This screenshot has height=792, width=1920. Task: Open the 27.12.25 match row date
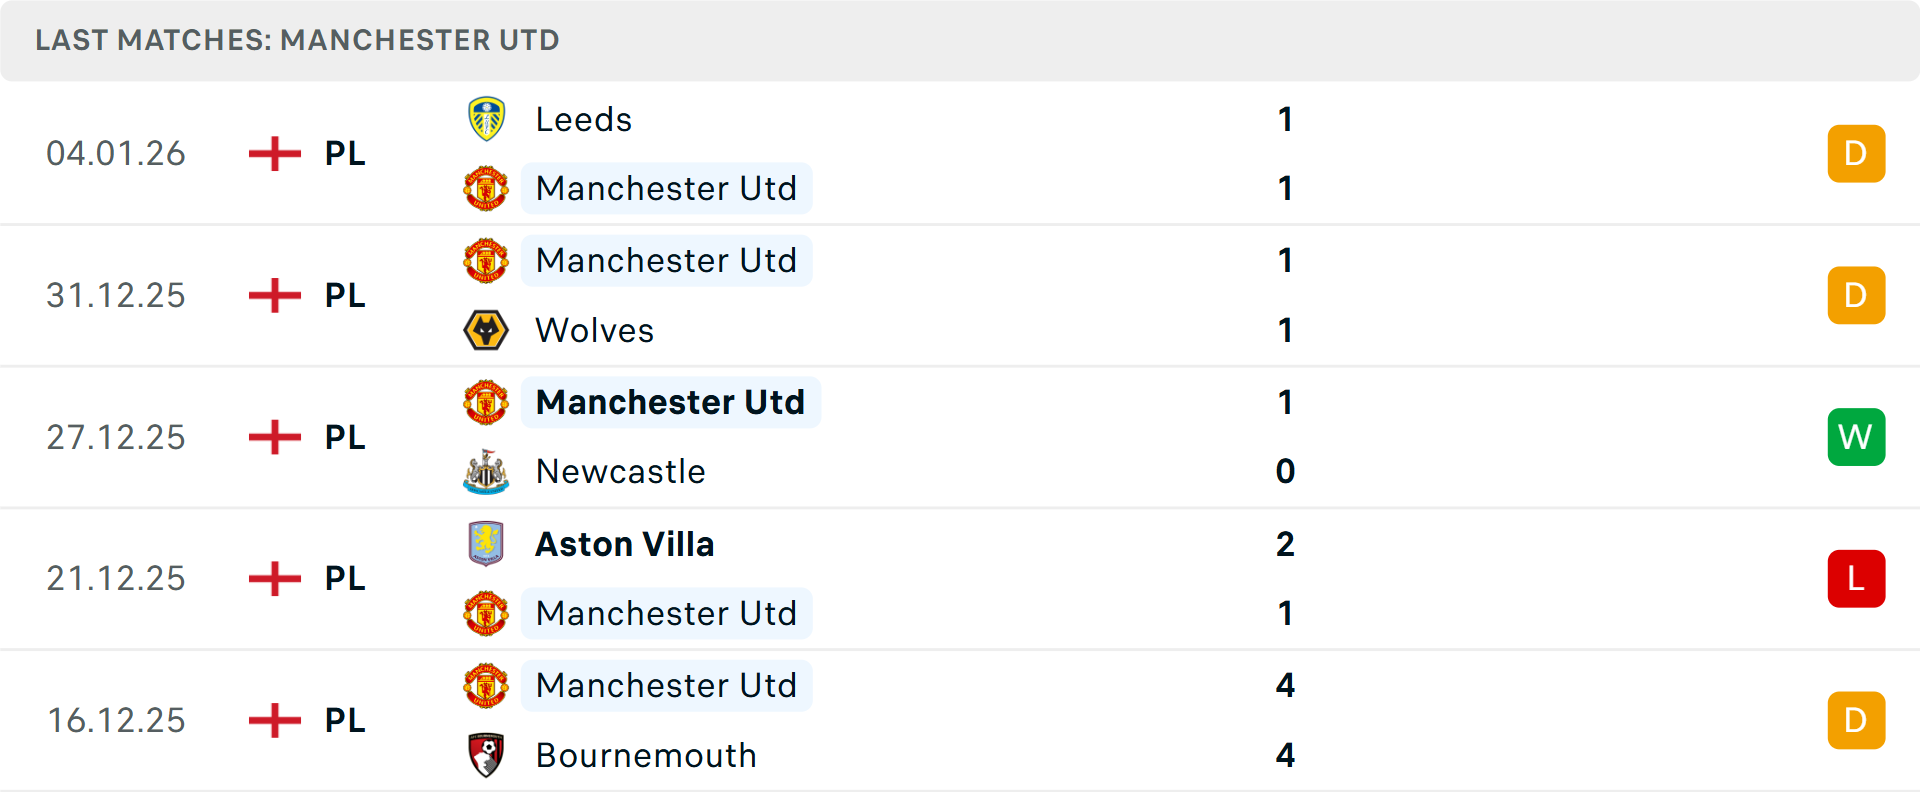[x=116, y=437]
